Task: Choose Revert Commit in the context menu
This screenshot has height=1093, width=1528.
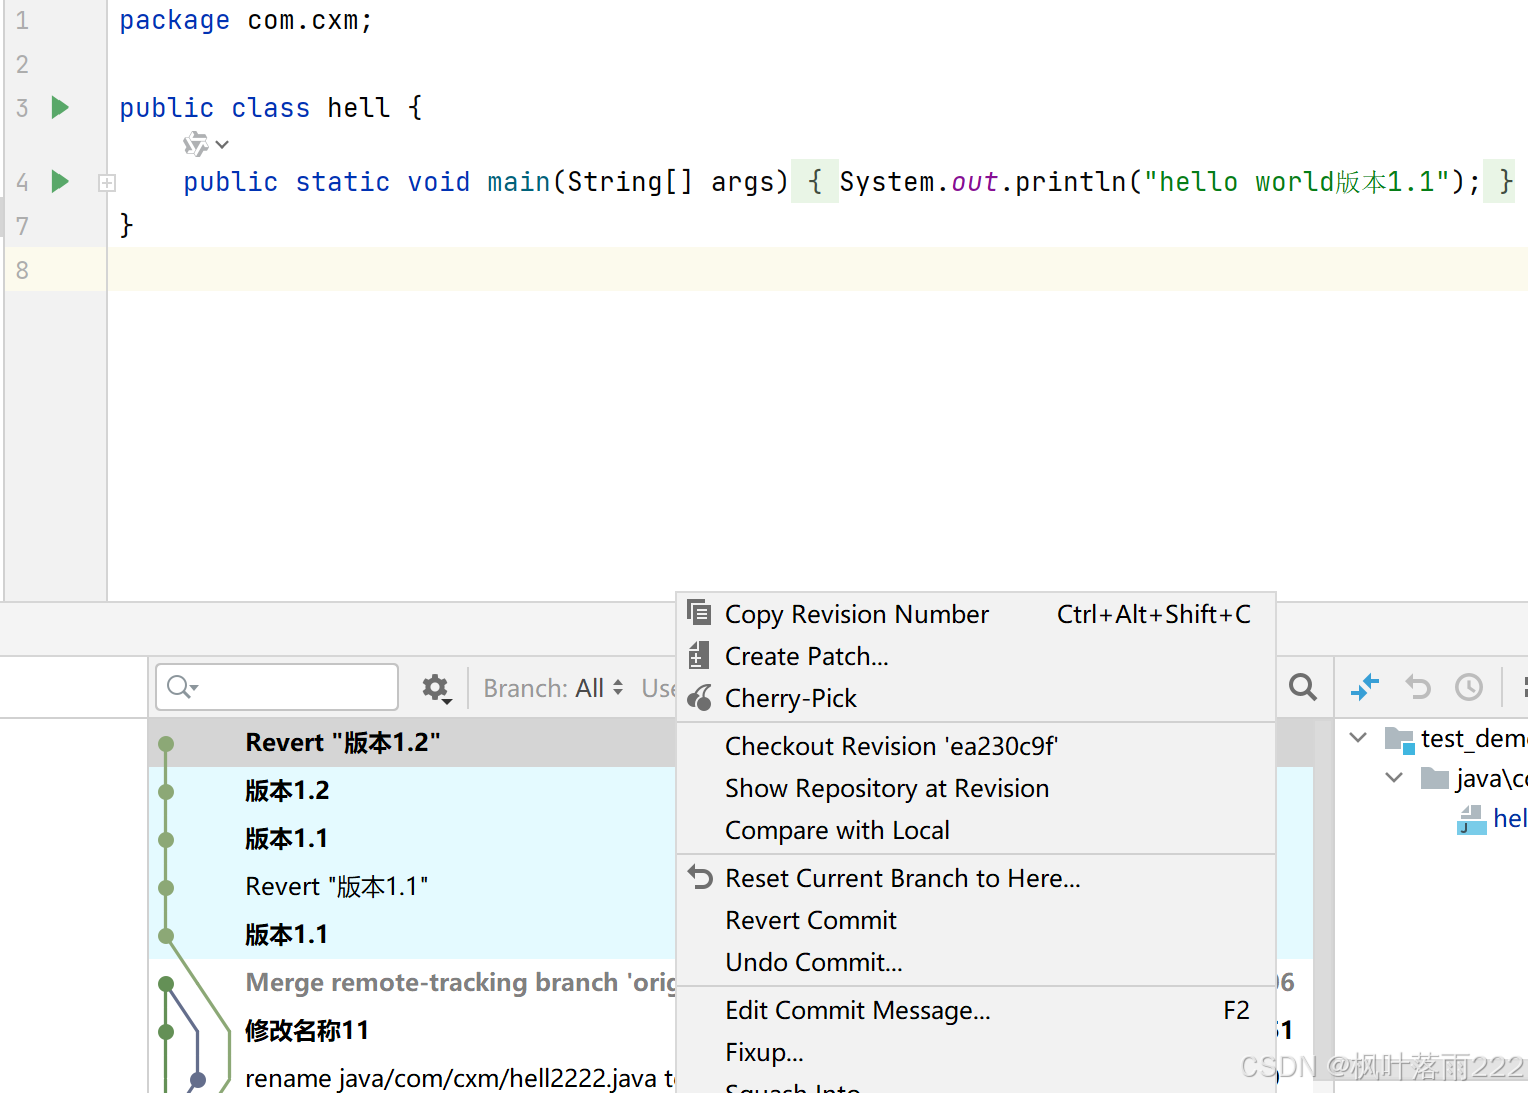Action: pos(811,920)
